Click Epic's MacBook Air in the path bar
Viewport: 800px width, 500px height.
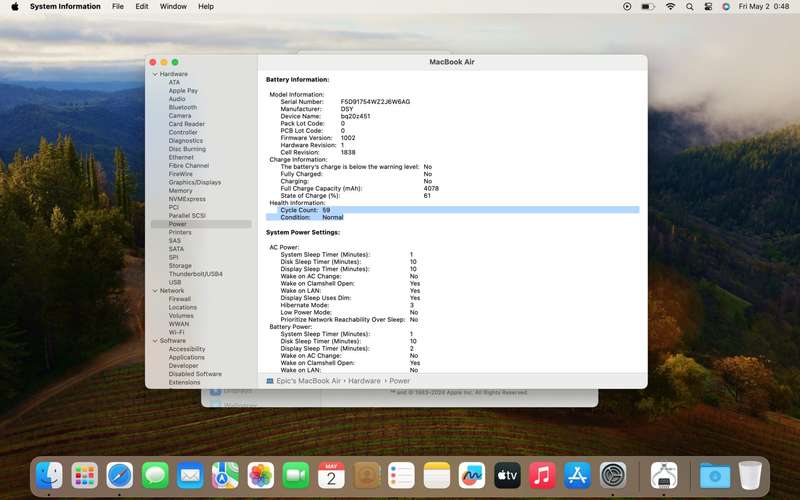(308, 381)
